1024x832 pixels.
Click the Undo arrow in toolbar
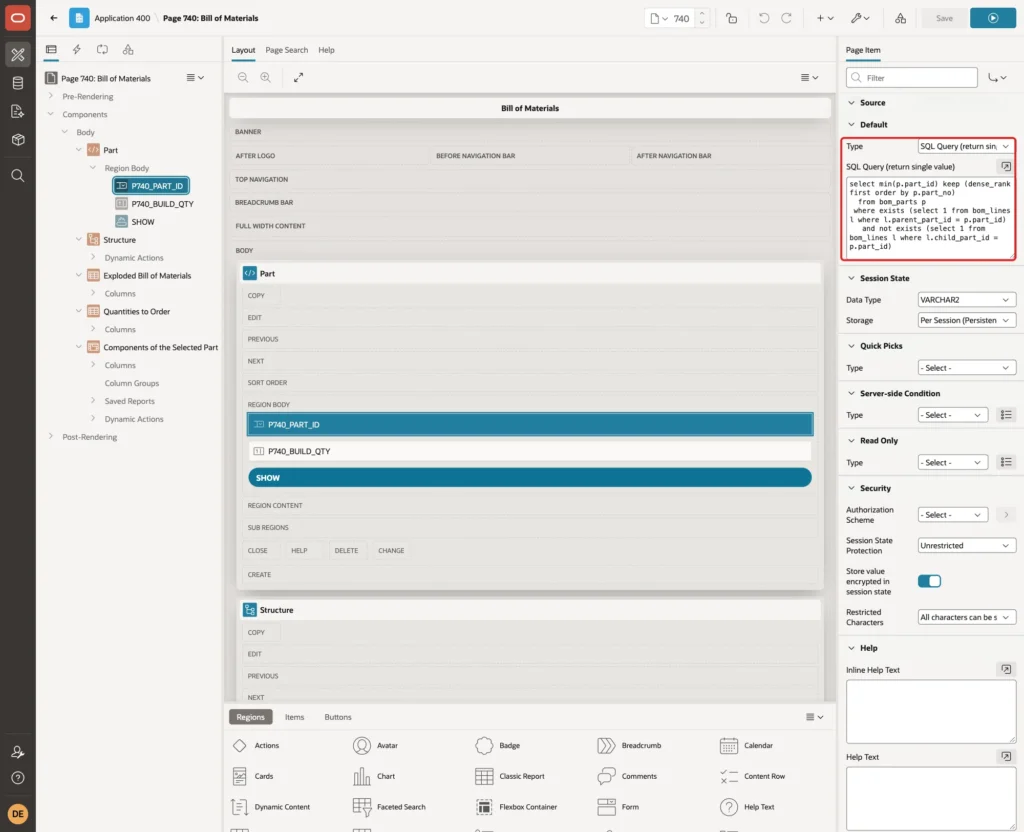(763, 18)
